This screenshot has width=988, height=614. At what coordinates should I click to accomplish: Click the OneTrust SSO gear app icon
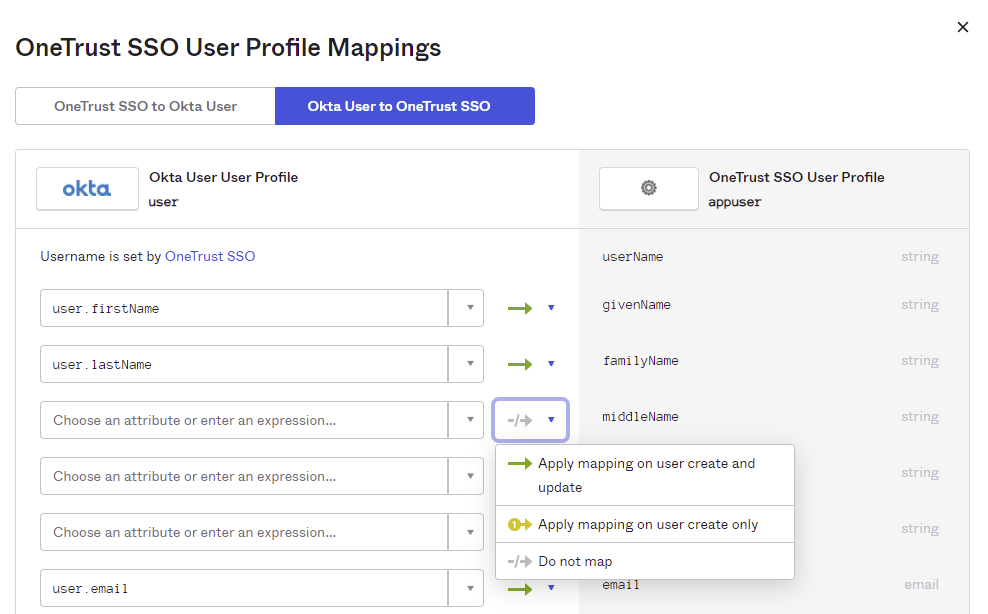point(648,188)
